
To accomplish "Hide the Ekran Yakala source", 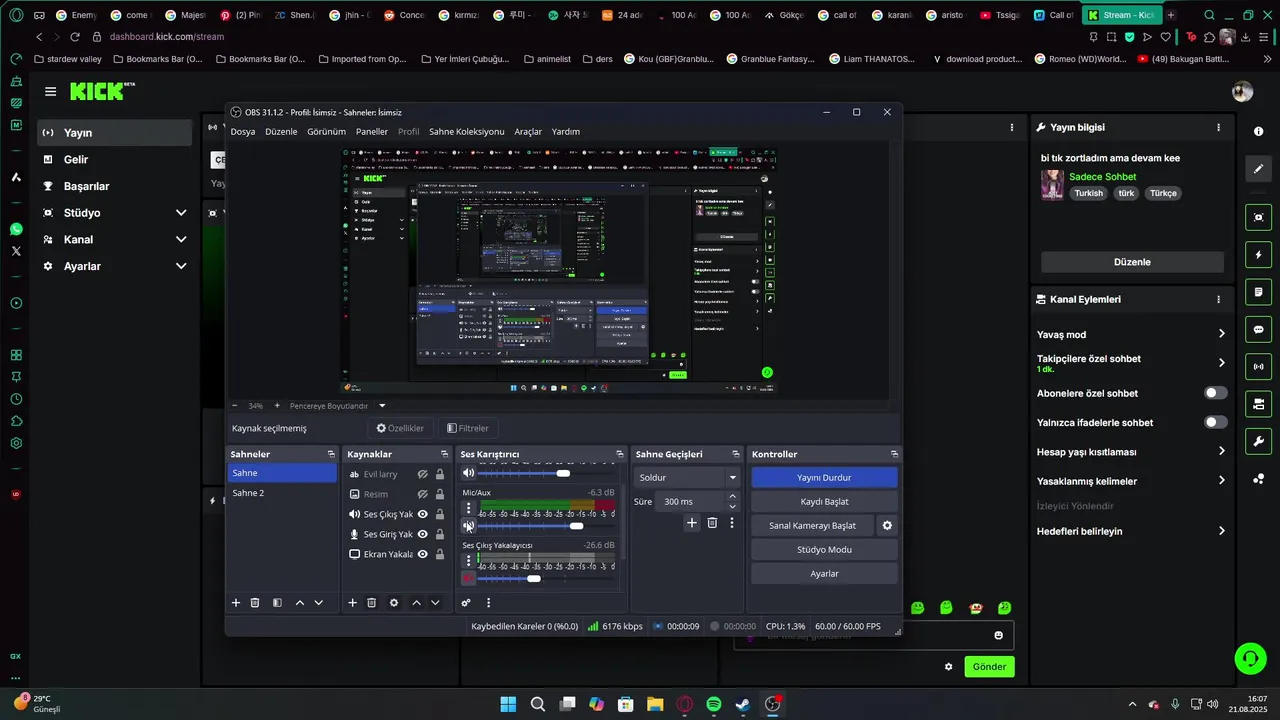I will 422,554.
